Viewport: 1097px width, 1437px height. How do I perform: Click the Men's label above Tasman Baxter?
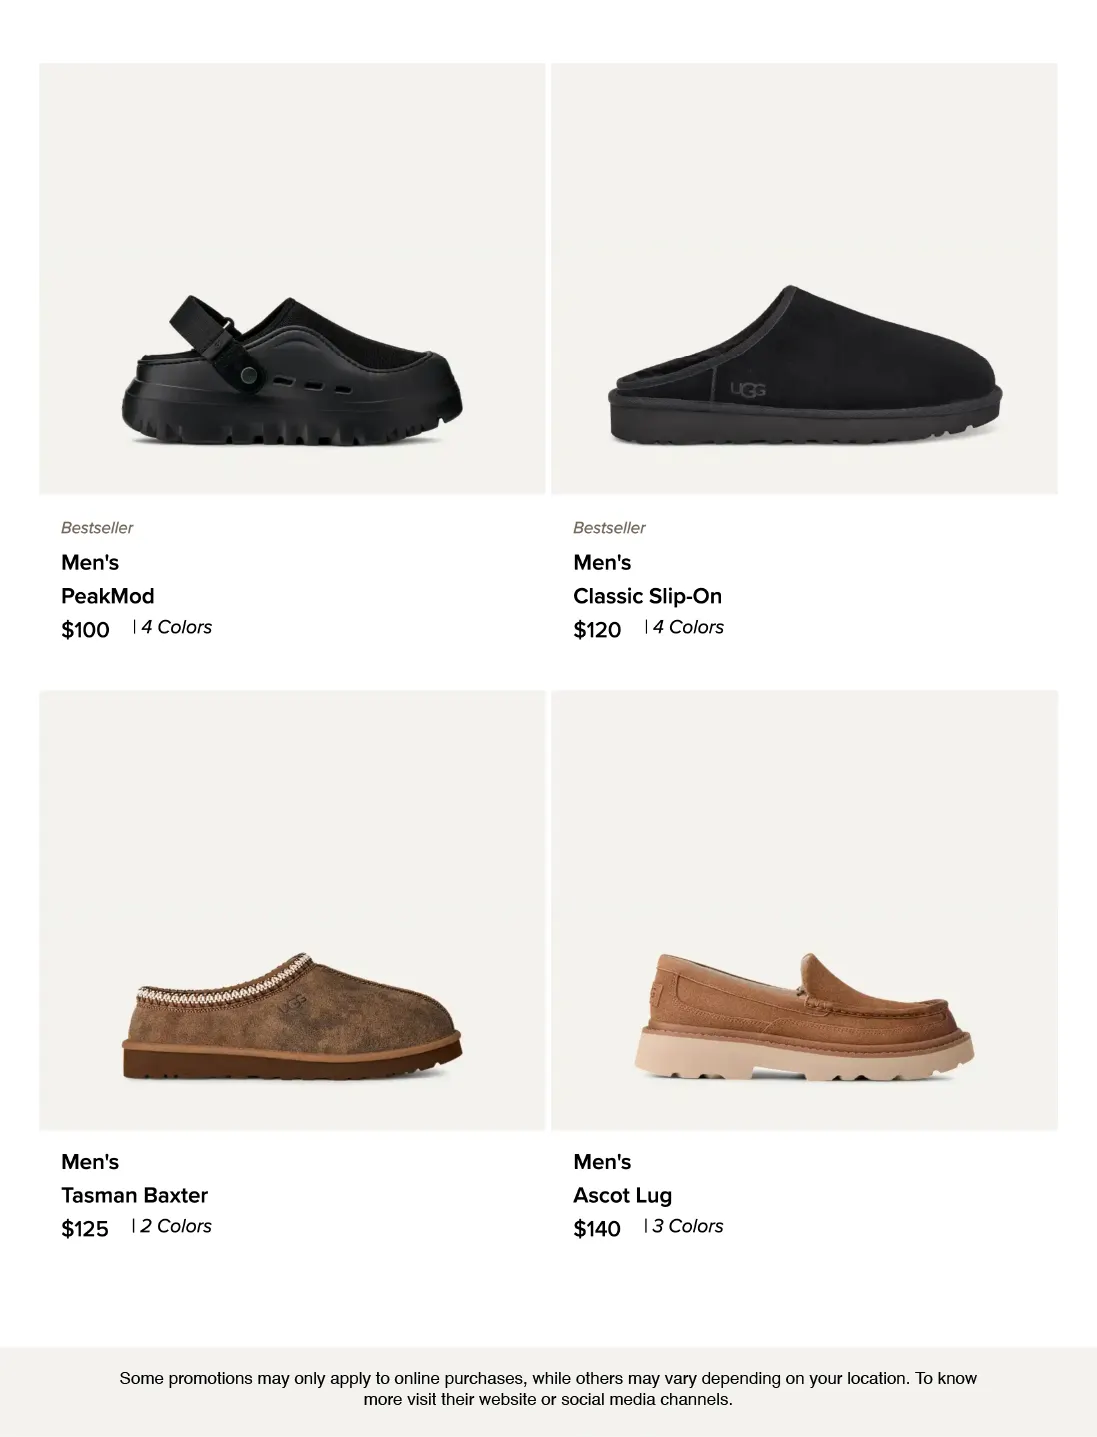tap(90, 1162)
